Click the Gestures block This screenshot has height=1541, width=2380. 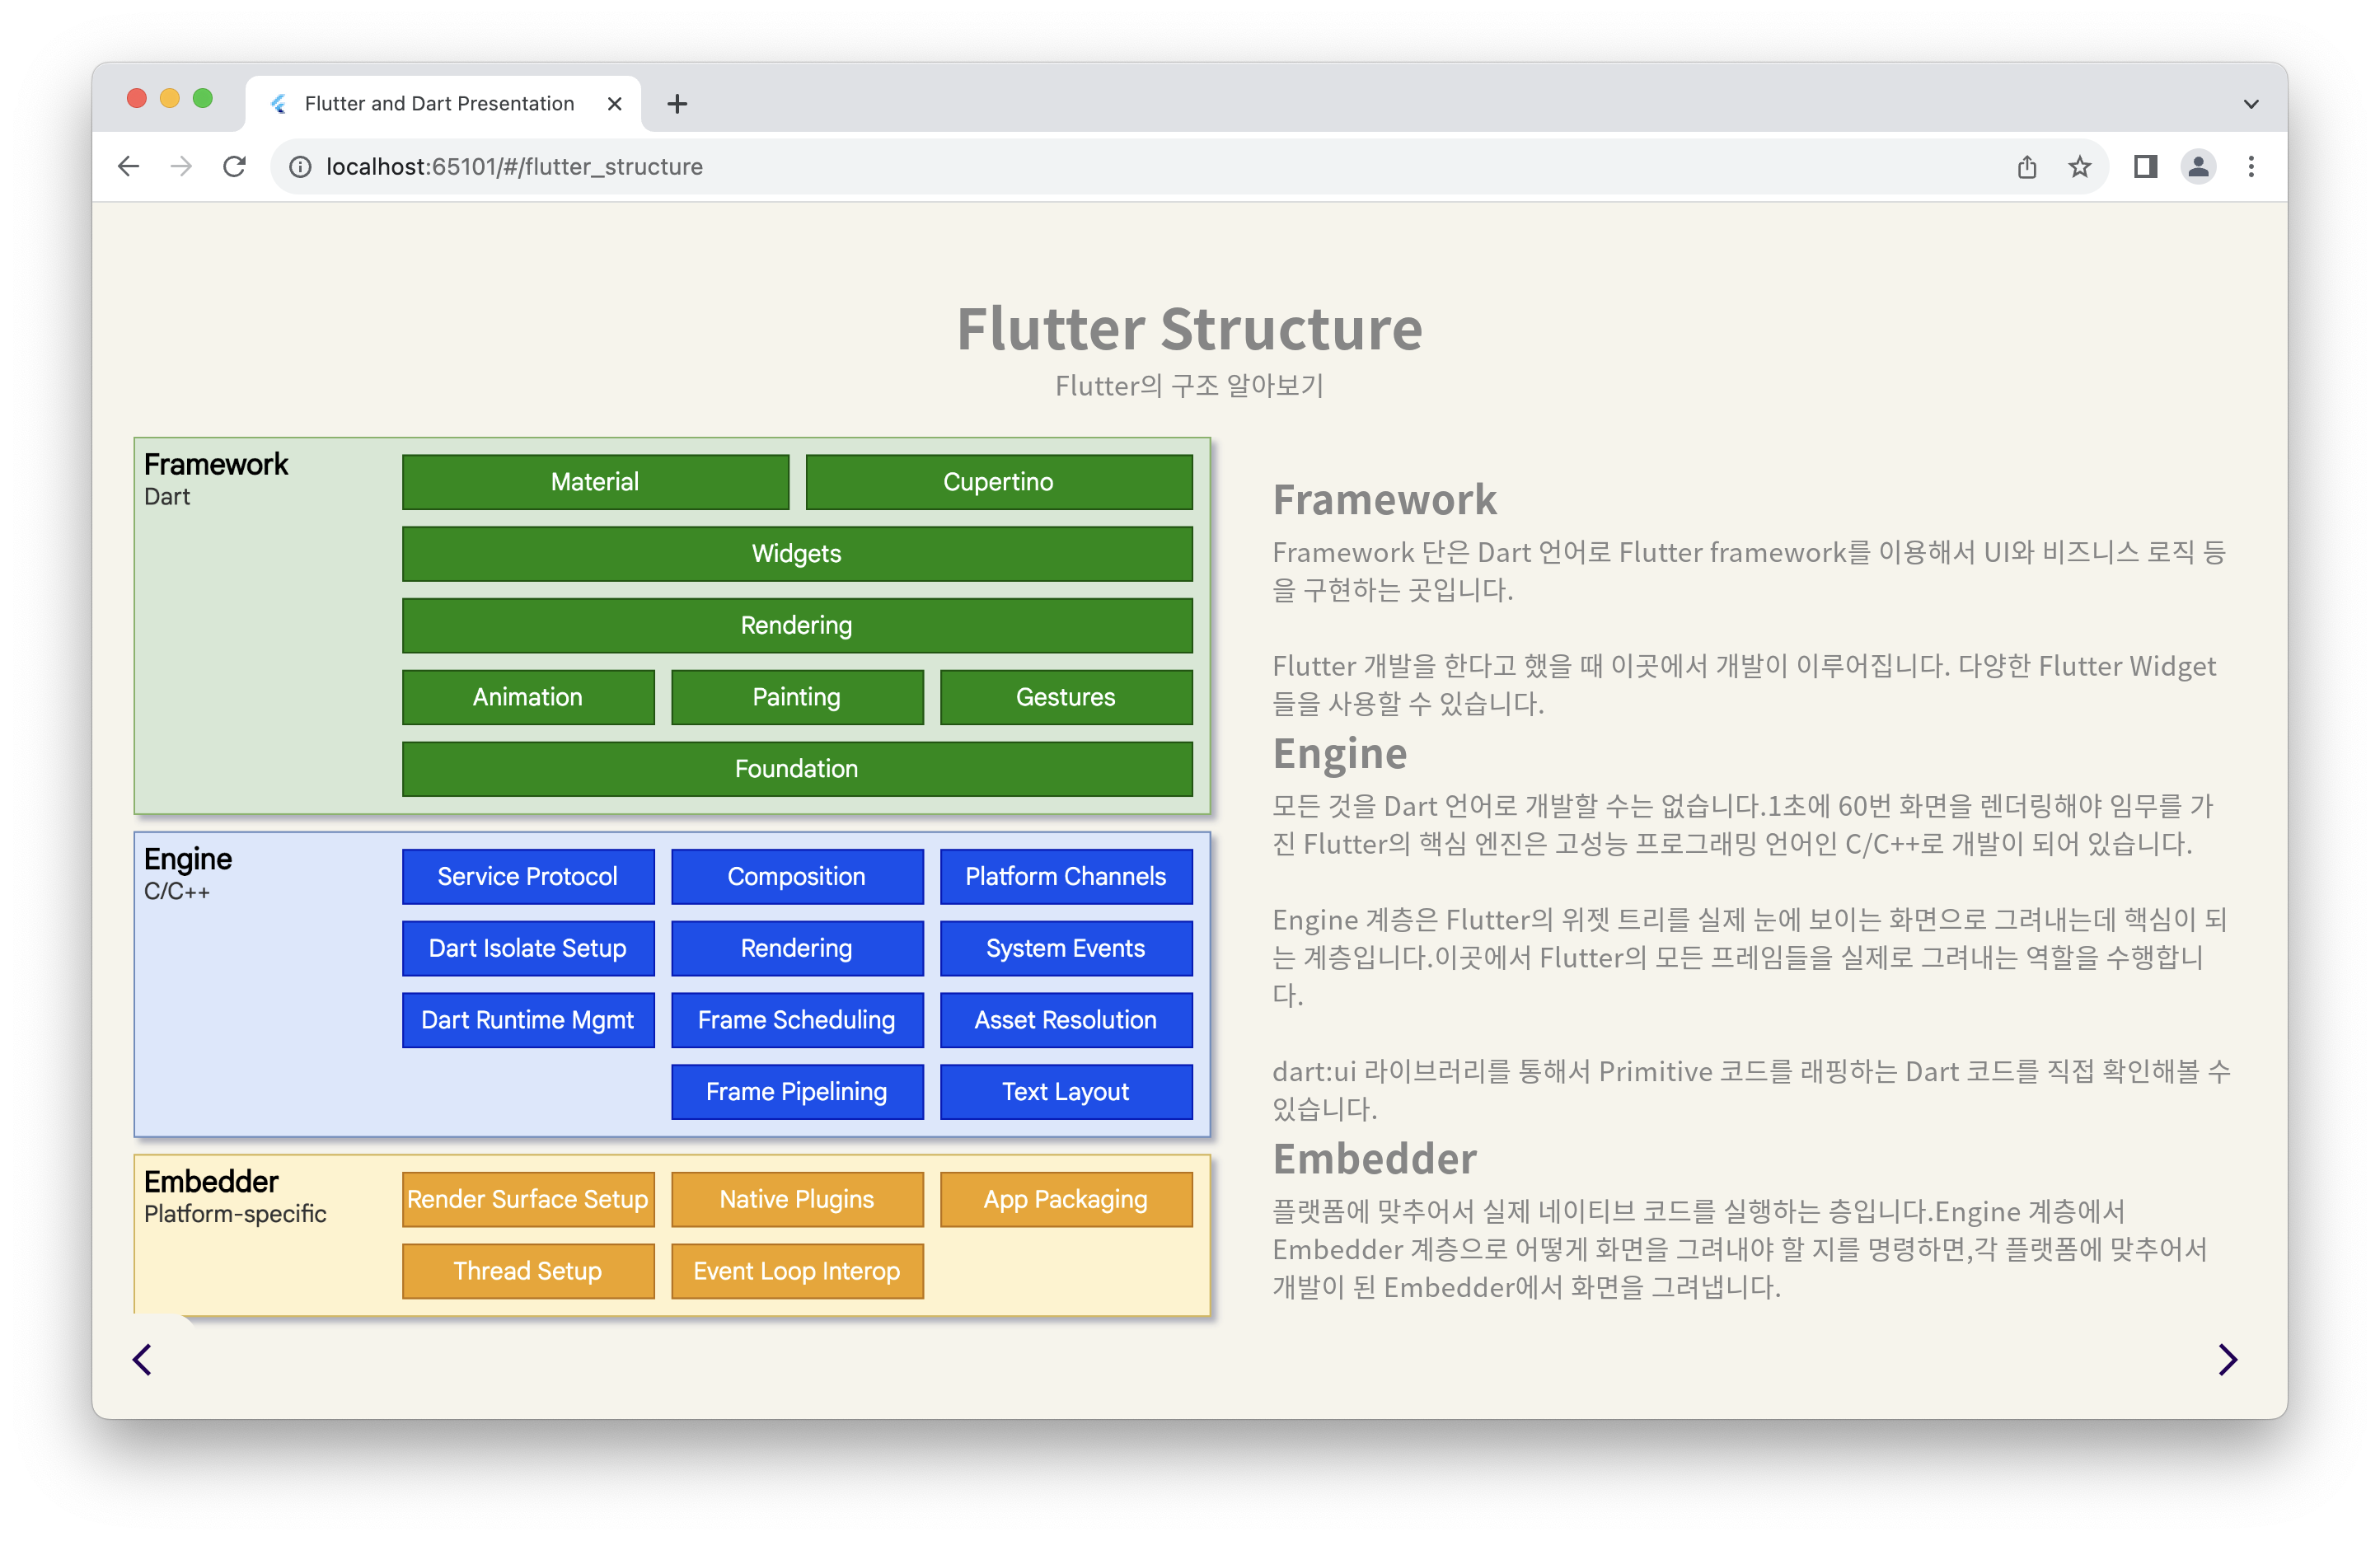pos(1066,697)
